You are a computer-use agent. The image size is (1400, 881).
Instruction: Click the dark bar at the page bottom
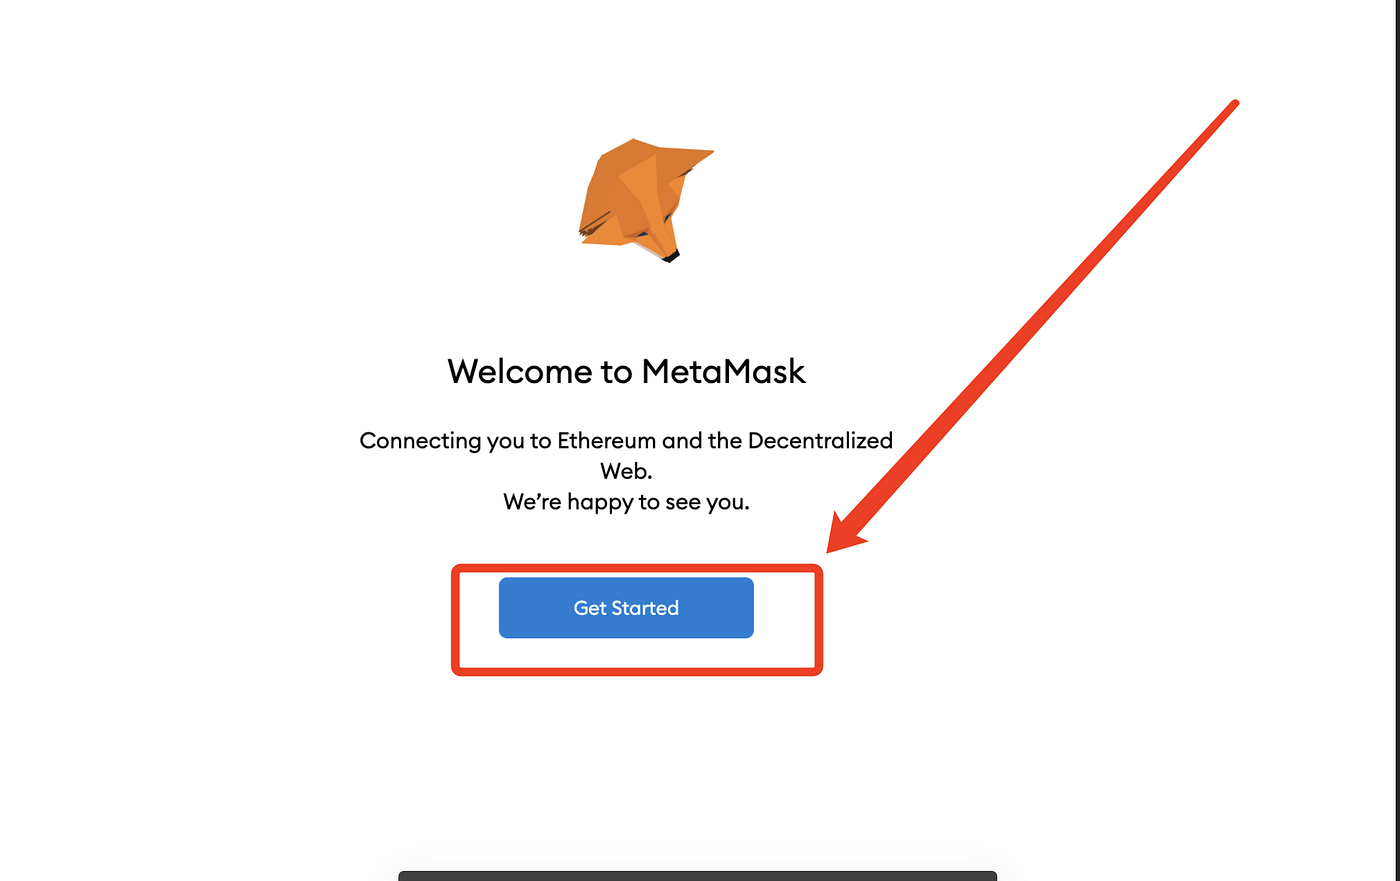pos(698,876)
